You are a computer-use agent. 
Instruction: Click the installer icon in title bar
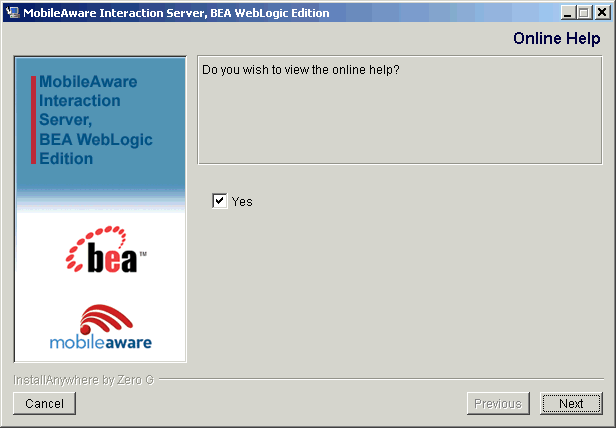point(13,13)
